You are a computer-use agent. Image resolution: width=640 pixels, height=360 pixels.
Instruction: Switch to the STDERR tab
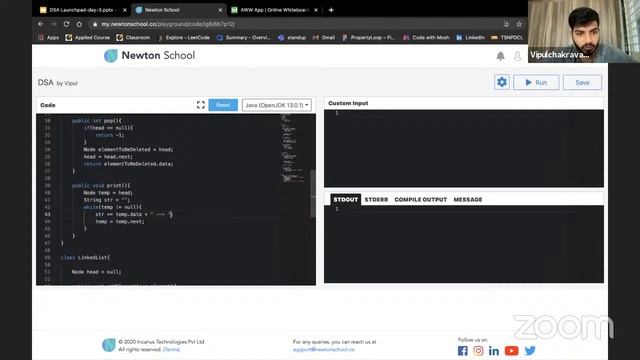[376, 200]
